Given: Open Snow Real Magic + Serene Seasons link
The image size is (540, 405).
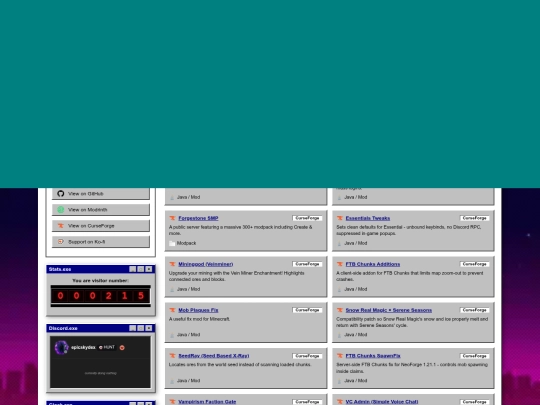Looking at the screenshot, I should coord(388,310).
